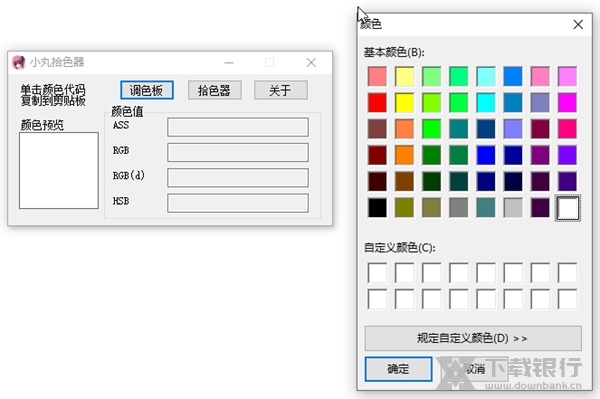Image resolution: width=600 pixels, height=399 pixels.
Task: Select the olive swatch next to black
Action: (404, 208)
